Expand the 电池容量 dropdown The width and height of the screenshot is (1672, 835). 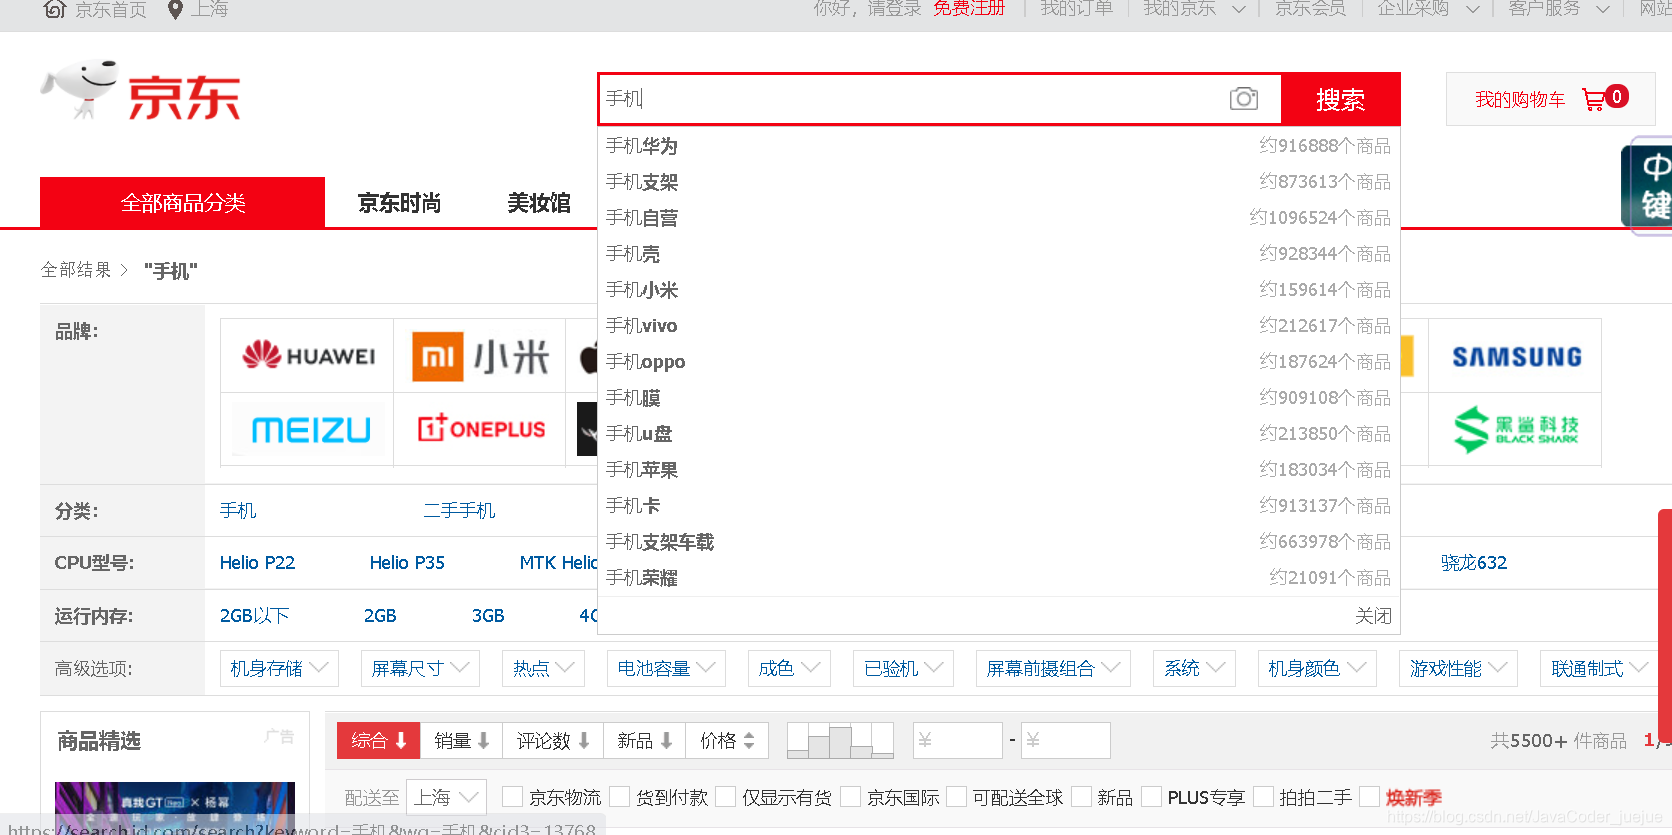point(666,668)
